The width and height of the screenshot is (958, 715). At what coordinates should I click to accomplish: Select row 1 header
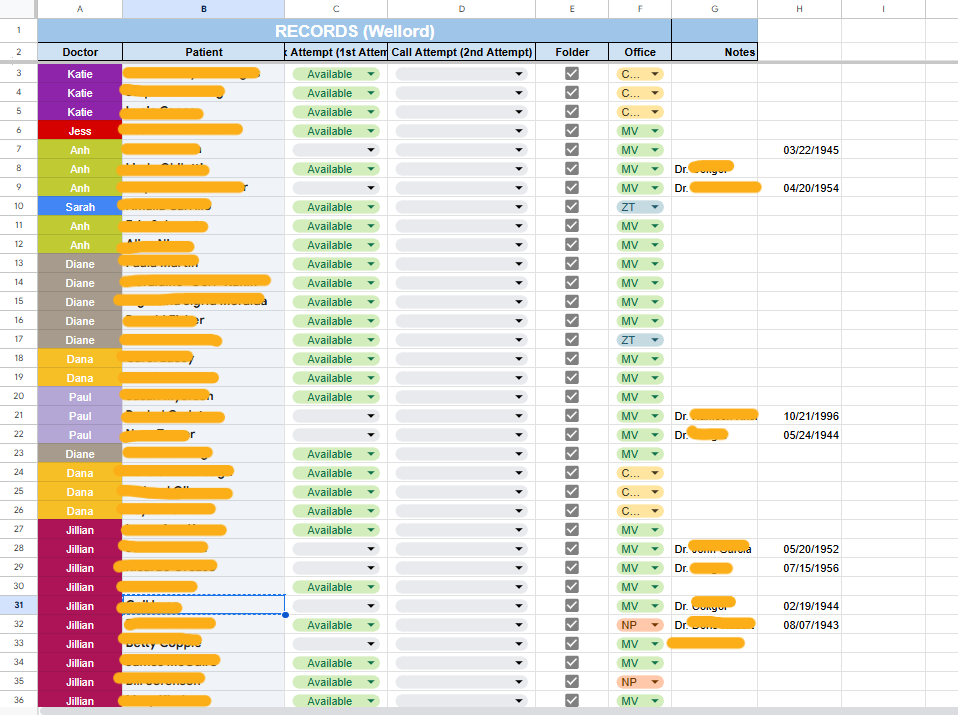18,30
